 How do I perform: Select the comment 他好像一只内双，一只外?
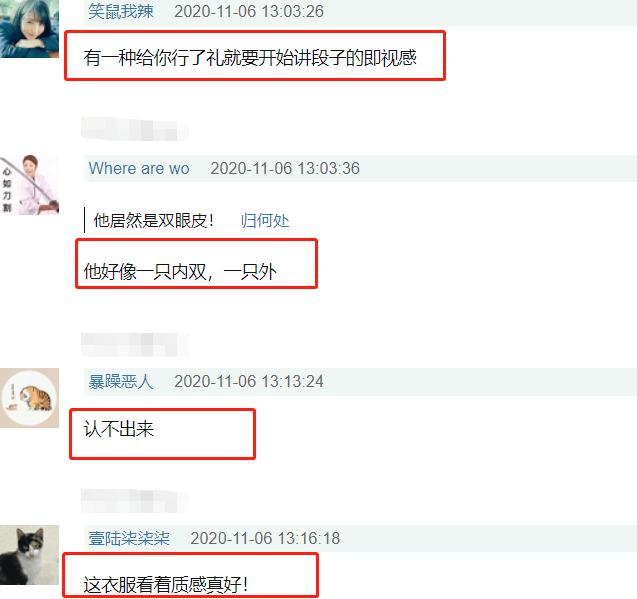(180, 271)
